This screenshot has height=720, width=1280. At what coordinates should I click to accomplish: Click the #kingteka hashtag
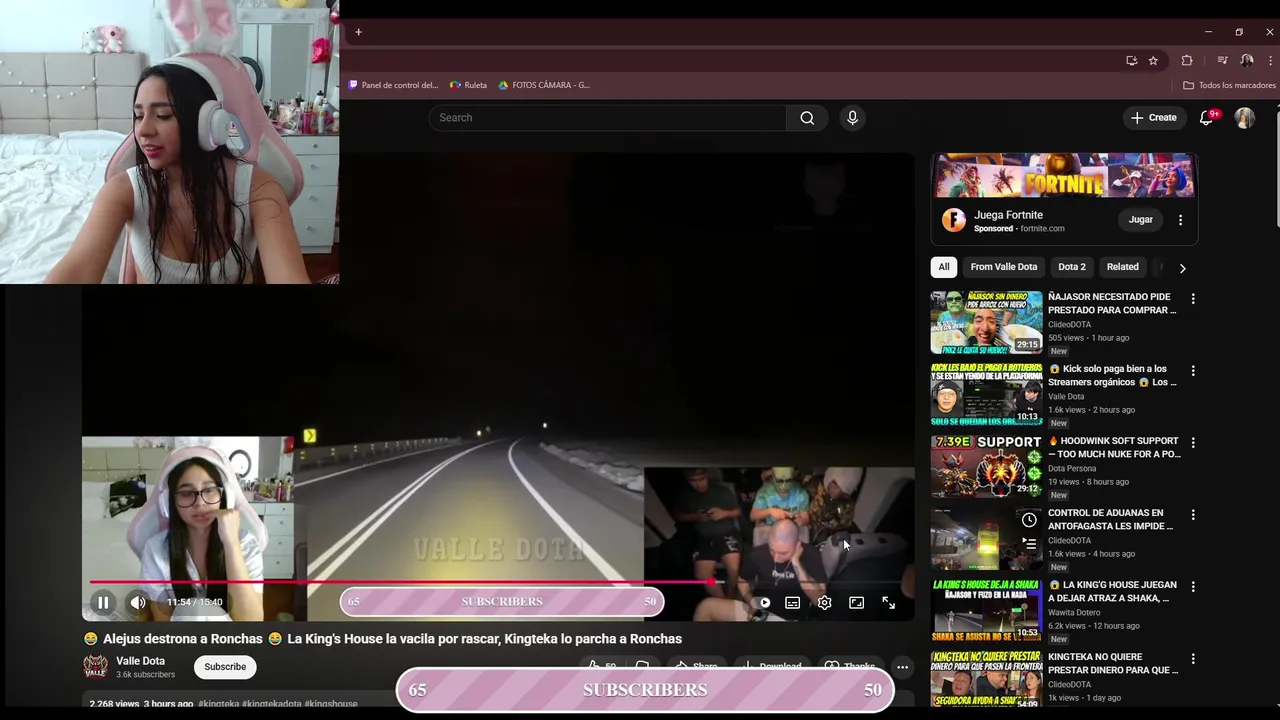[218, 704]
